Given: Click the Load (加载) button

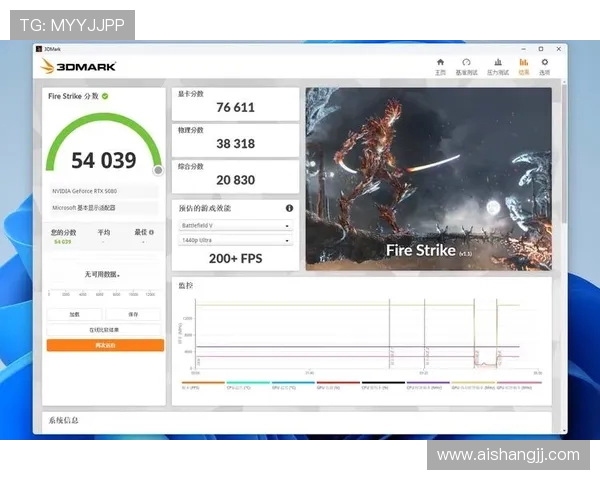Looking at the screenshot, I should (x=75, y=314).
